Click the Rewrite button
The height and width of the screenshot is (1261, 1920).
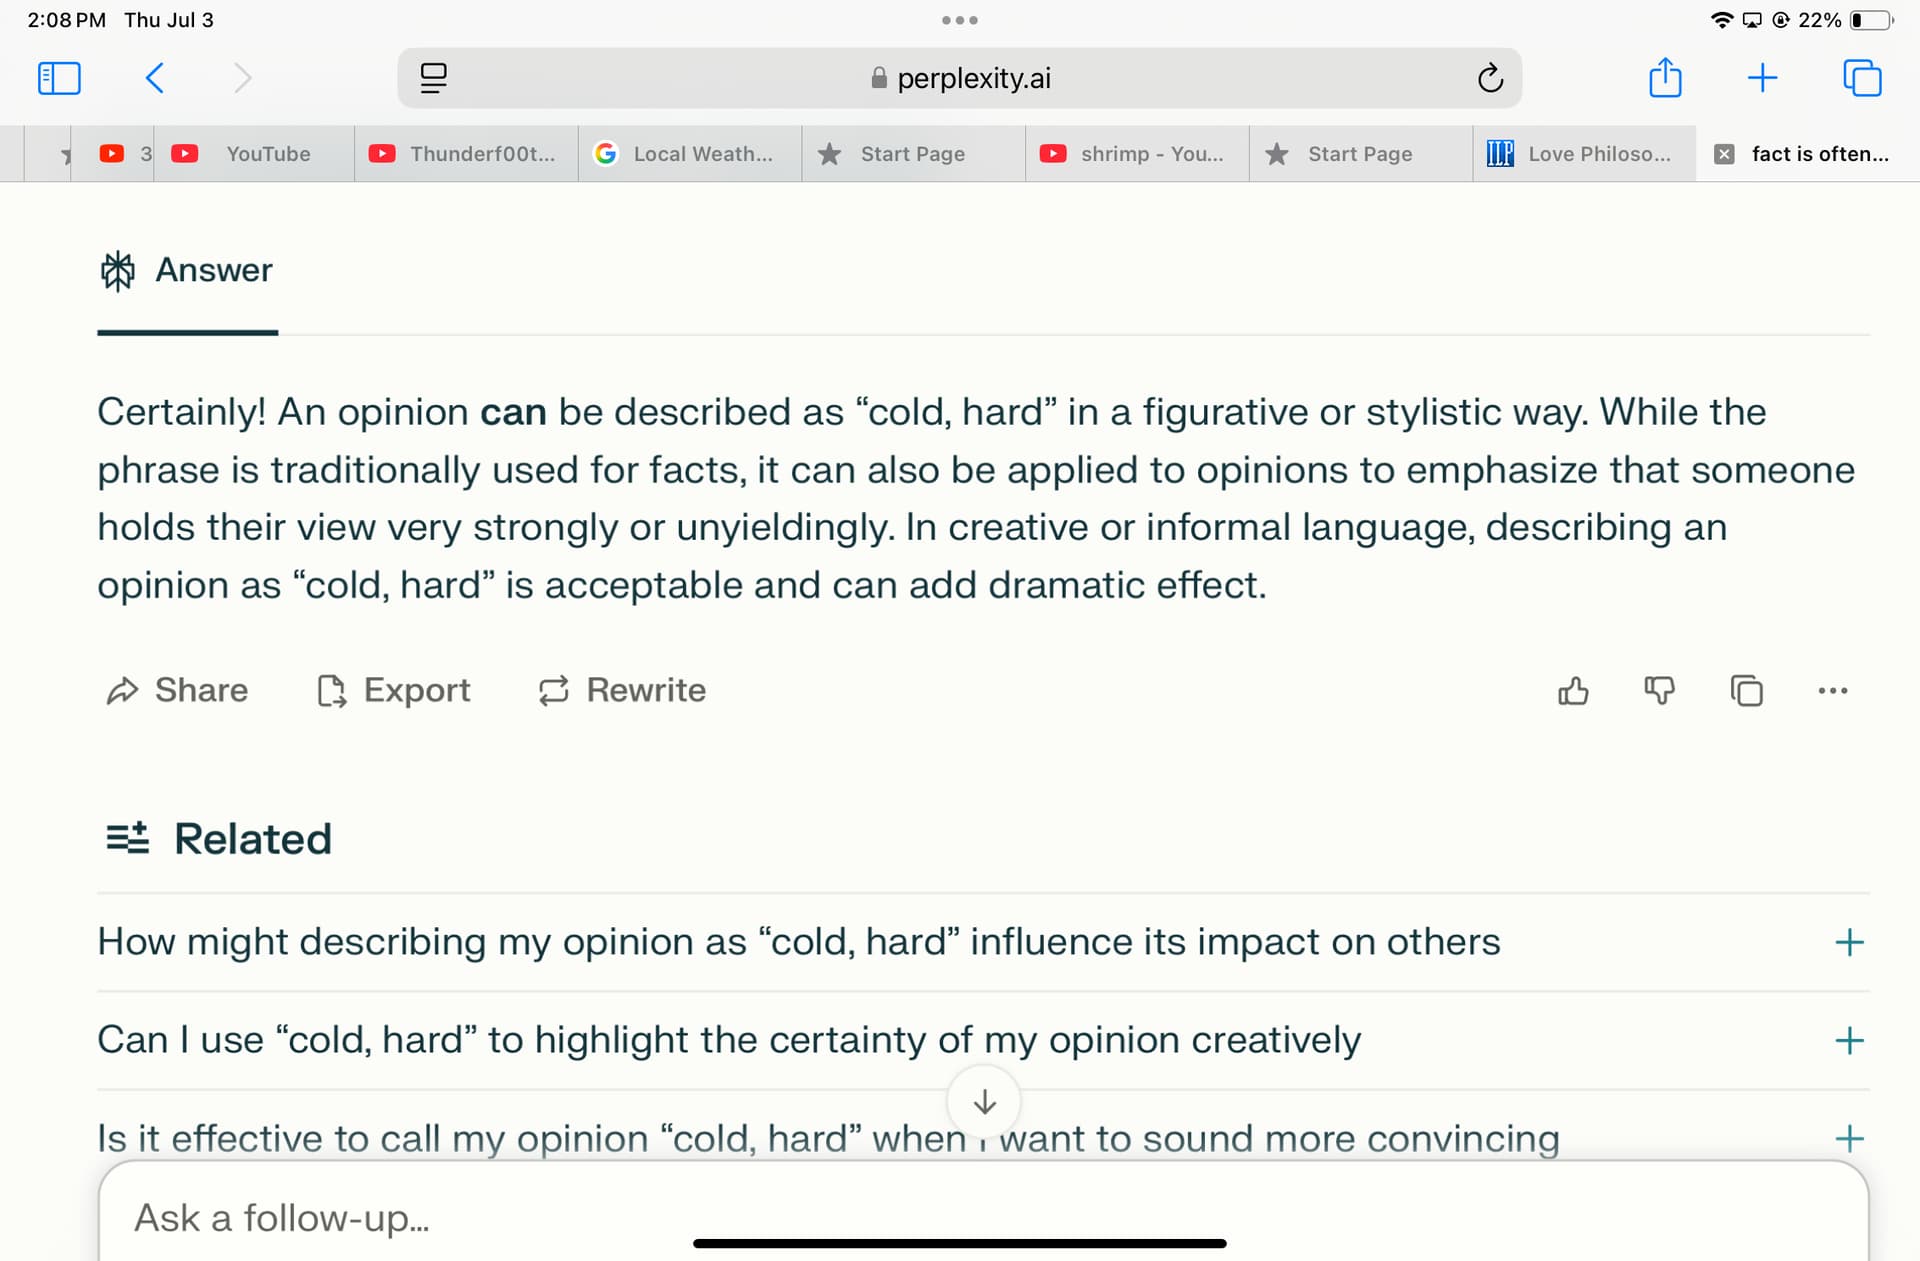coord(622,691)
